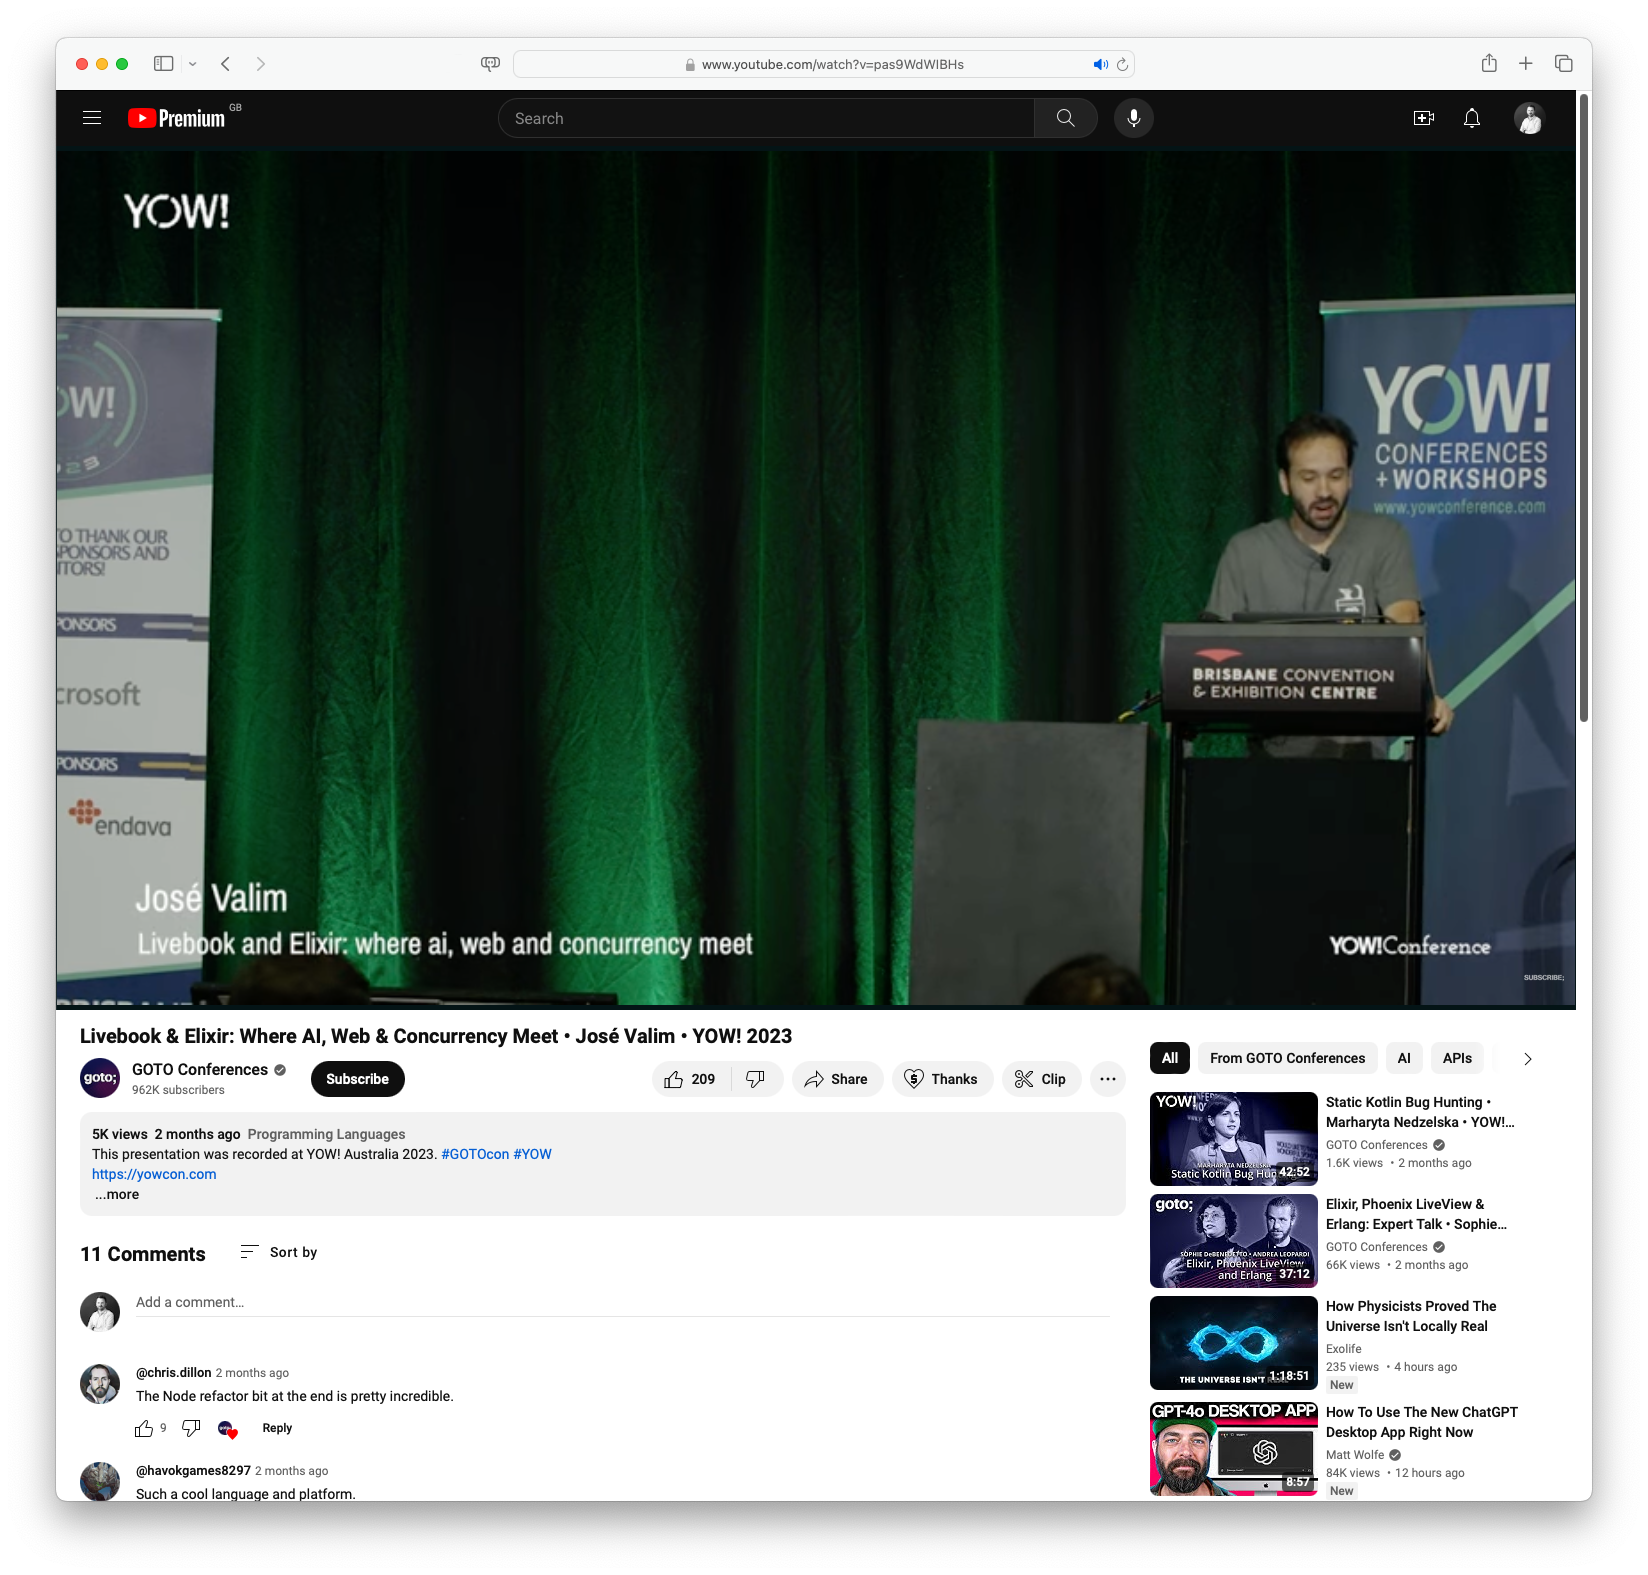Expand the video description with ...more
The width and height of the screenshot is (1648, 1575).
tap(116, 1194)
